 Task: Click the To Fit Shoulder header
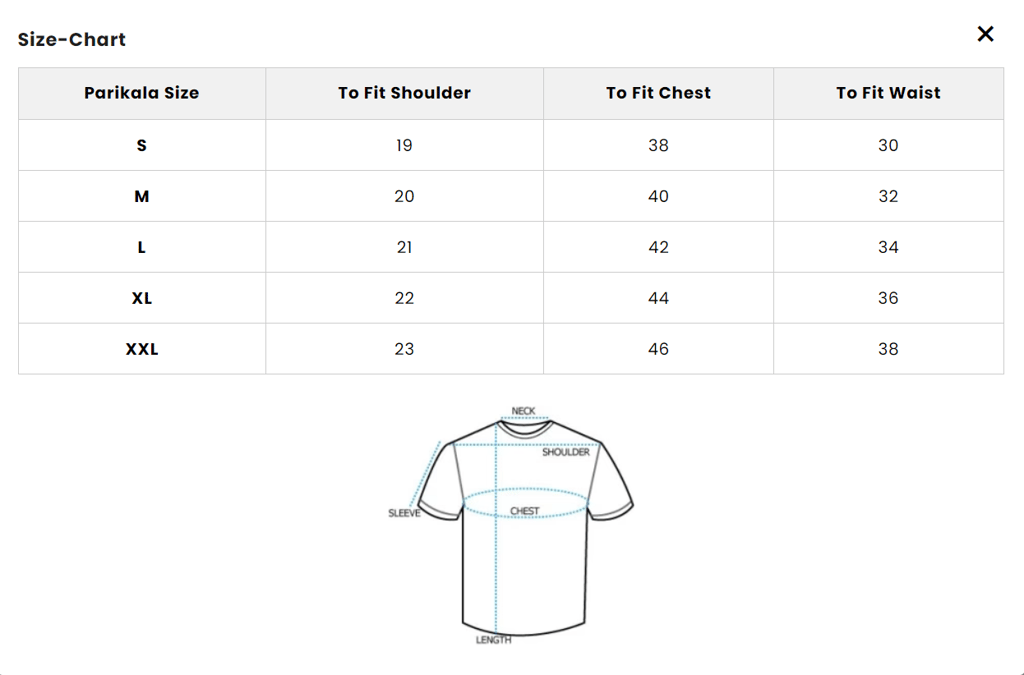(x=404, y=93)
